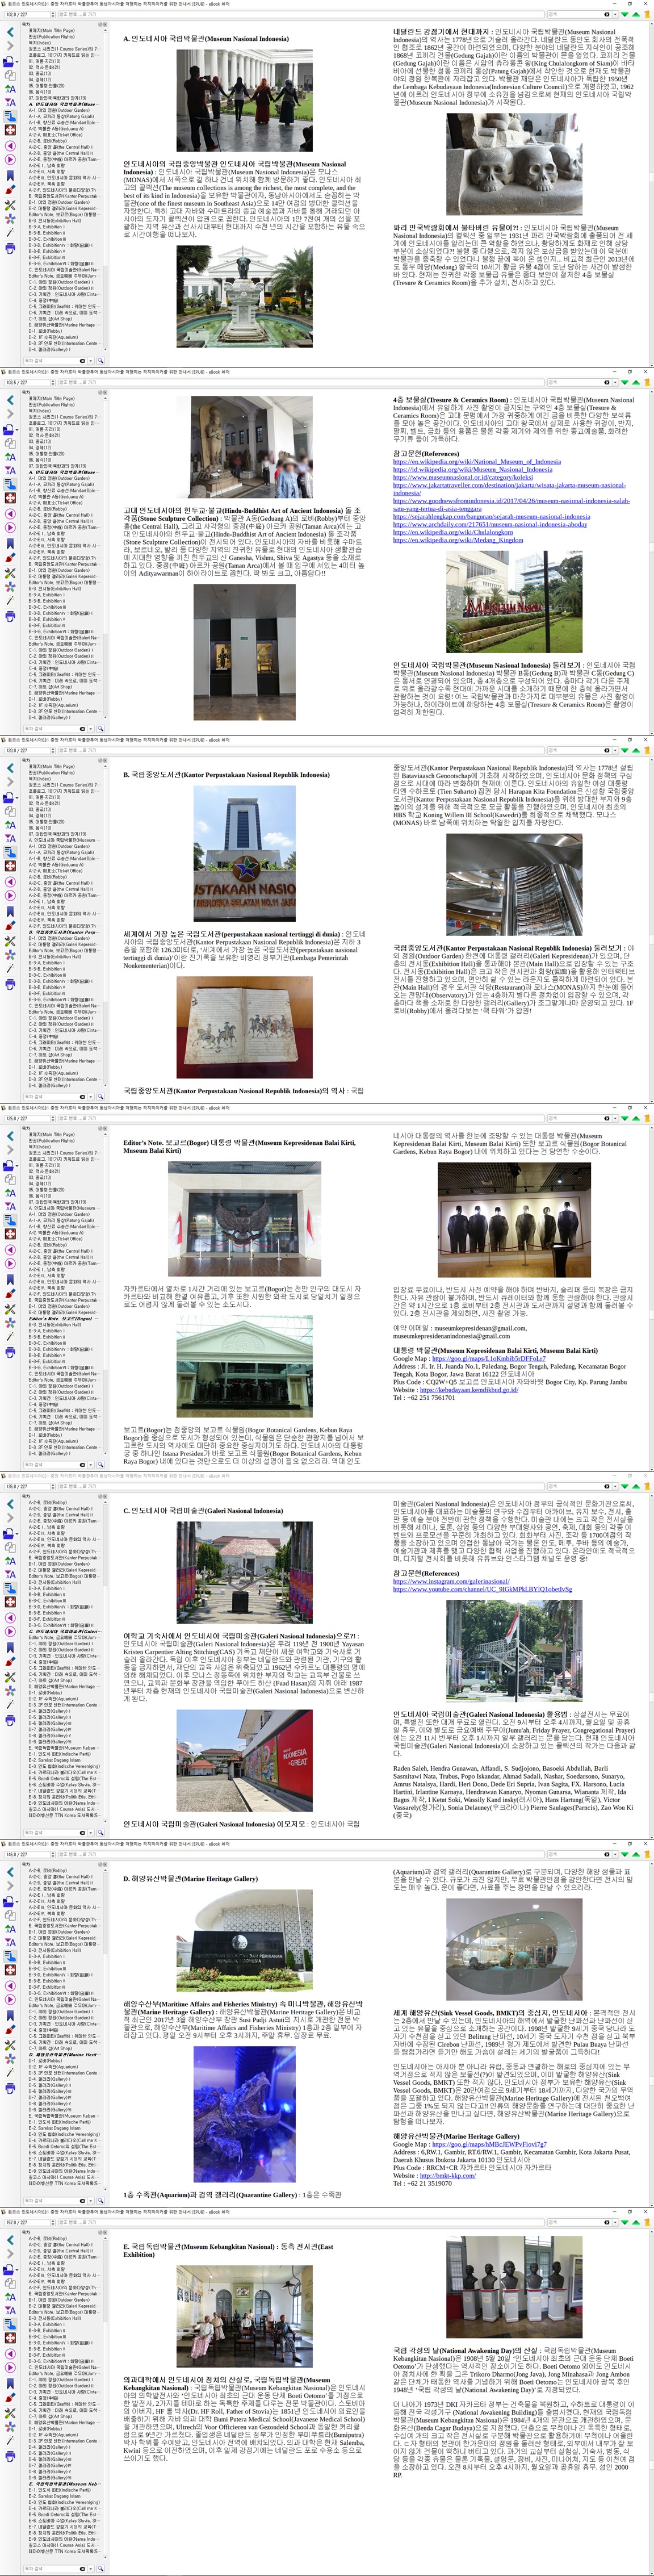This screenshot has height=2576, width=654.
Task: Click paintbrush toolbar icon in page 102.0 window
Action: [10, 190]
